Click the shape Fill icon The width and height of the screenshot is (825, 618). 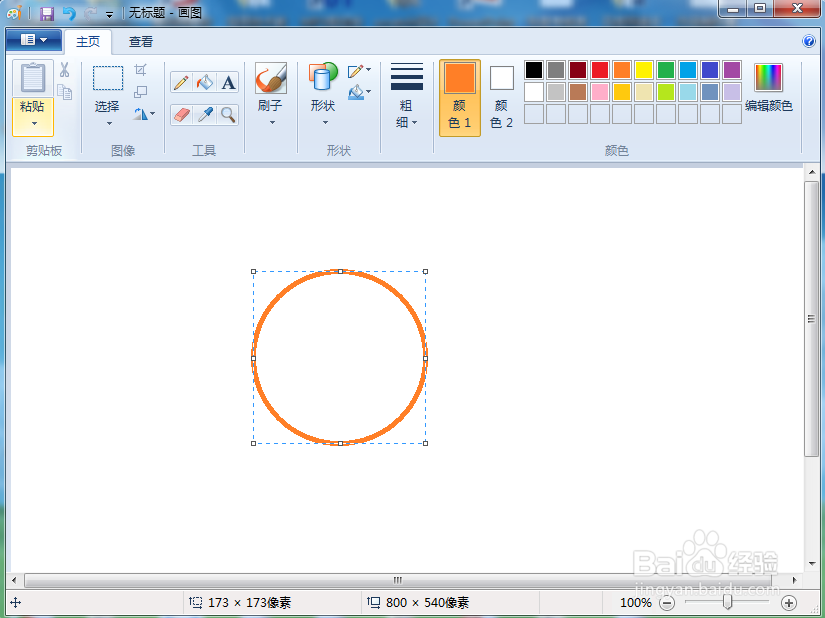pos(356,93)
